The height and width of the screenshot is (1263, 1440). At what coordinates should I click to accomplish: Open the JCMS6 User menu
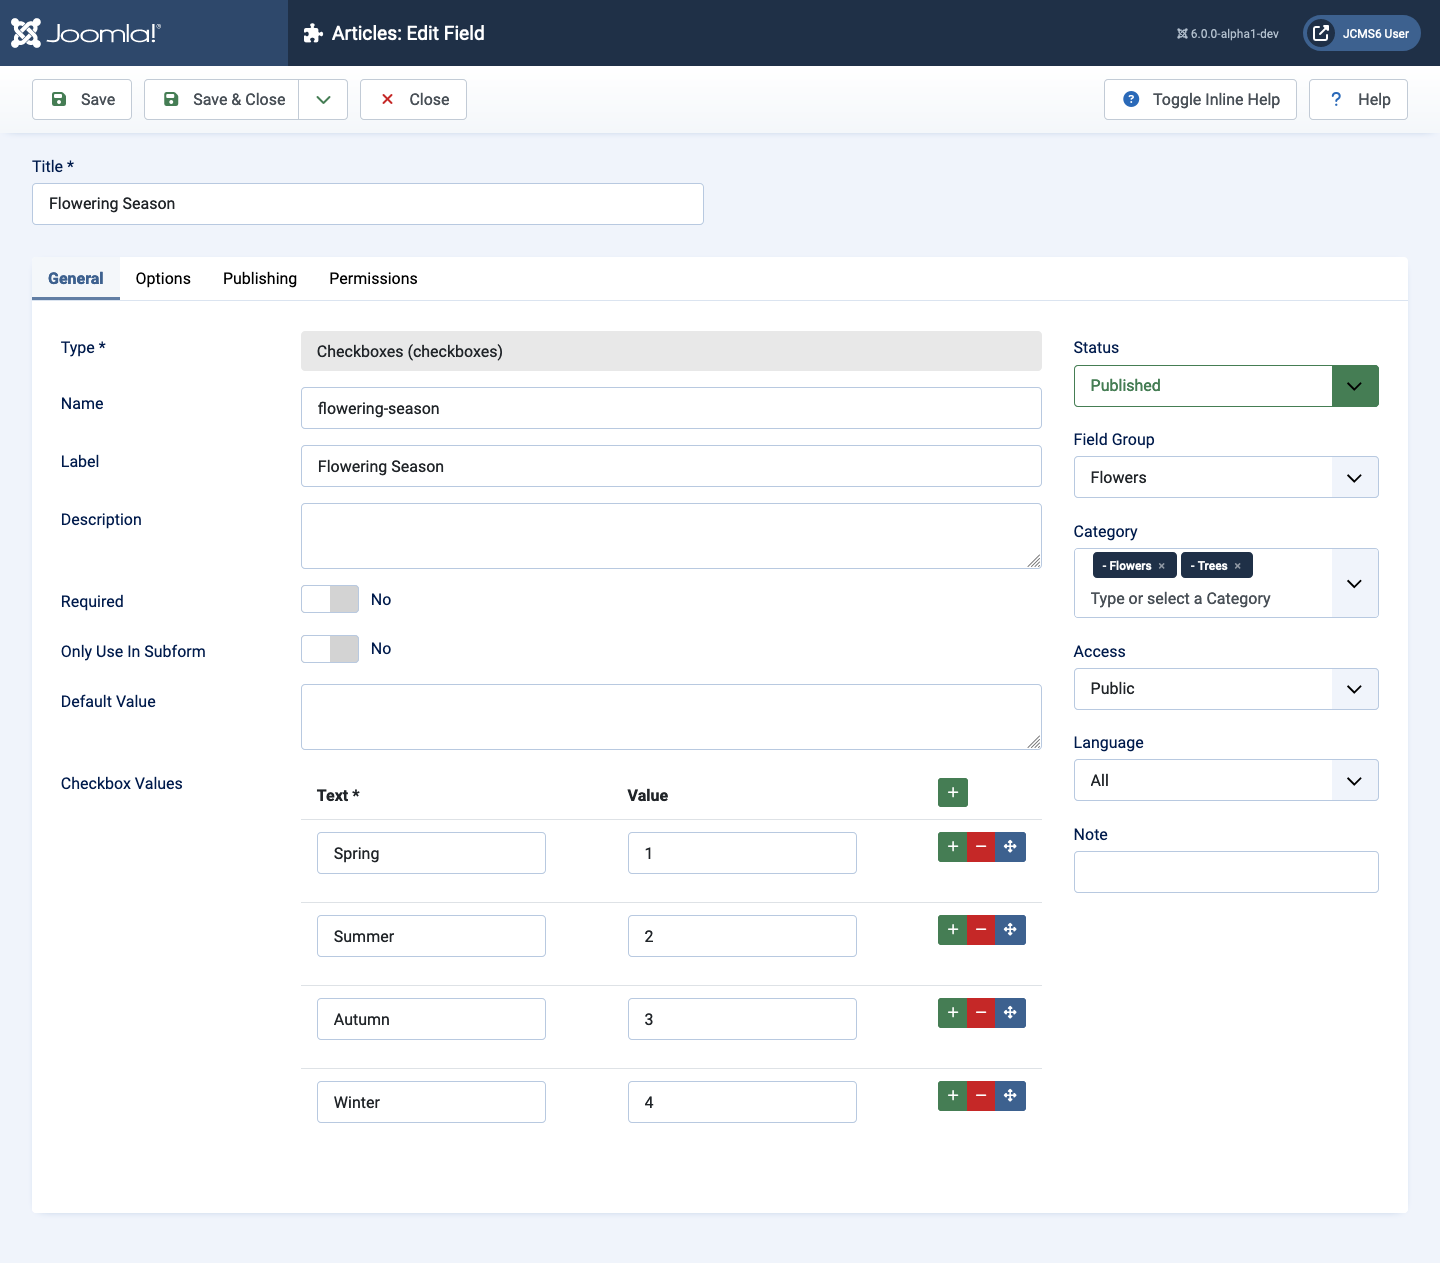tap(1361, 33)
